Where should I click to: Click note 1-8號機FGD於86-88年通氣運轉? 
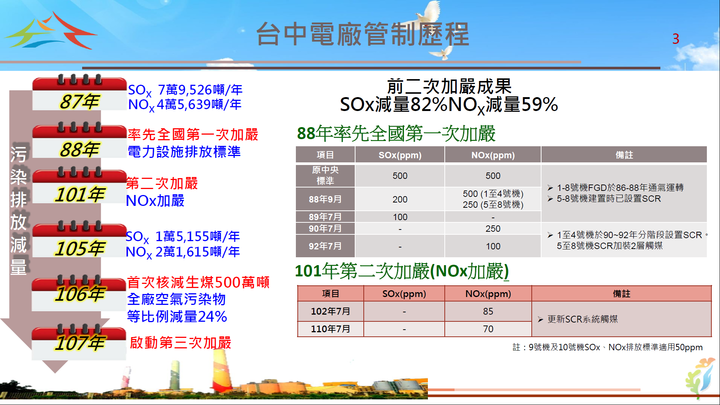point(620,187)
